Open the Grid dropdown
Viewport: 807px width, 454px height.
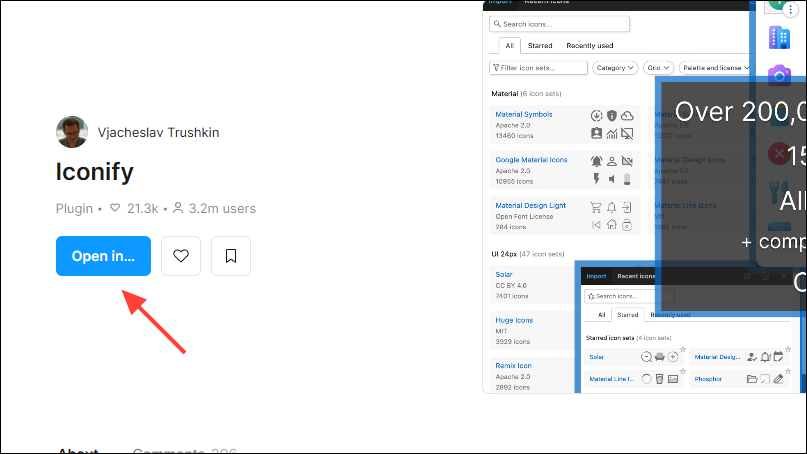coord(658,68)
